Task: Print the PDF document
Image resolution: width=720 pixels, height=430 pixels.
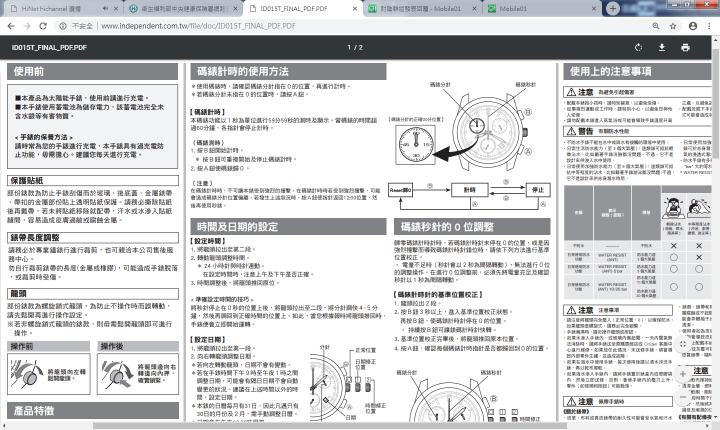Action: 686,47
